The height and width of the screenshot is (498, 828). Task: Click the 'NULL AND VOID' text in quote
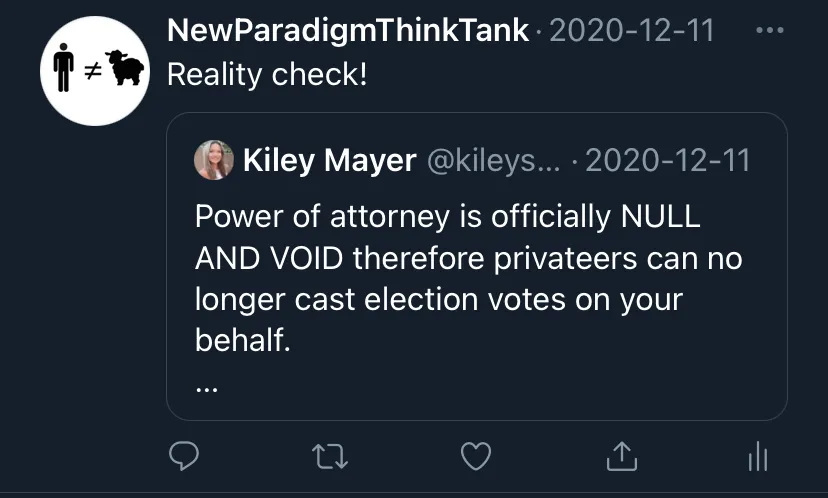(x=447, y=237)
